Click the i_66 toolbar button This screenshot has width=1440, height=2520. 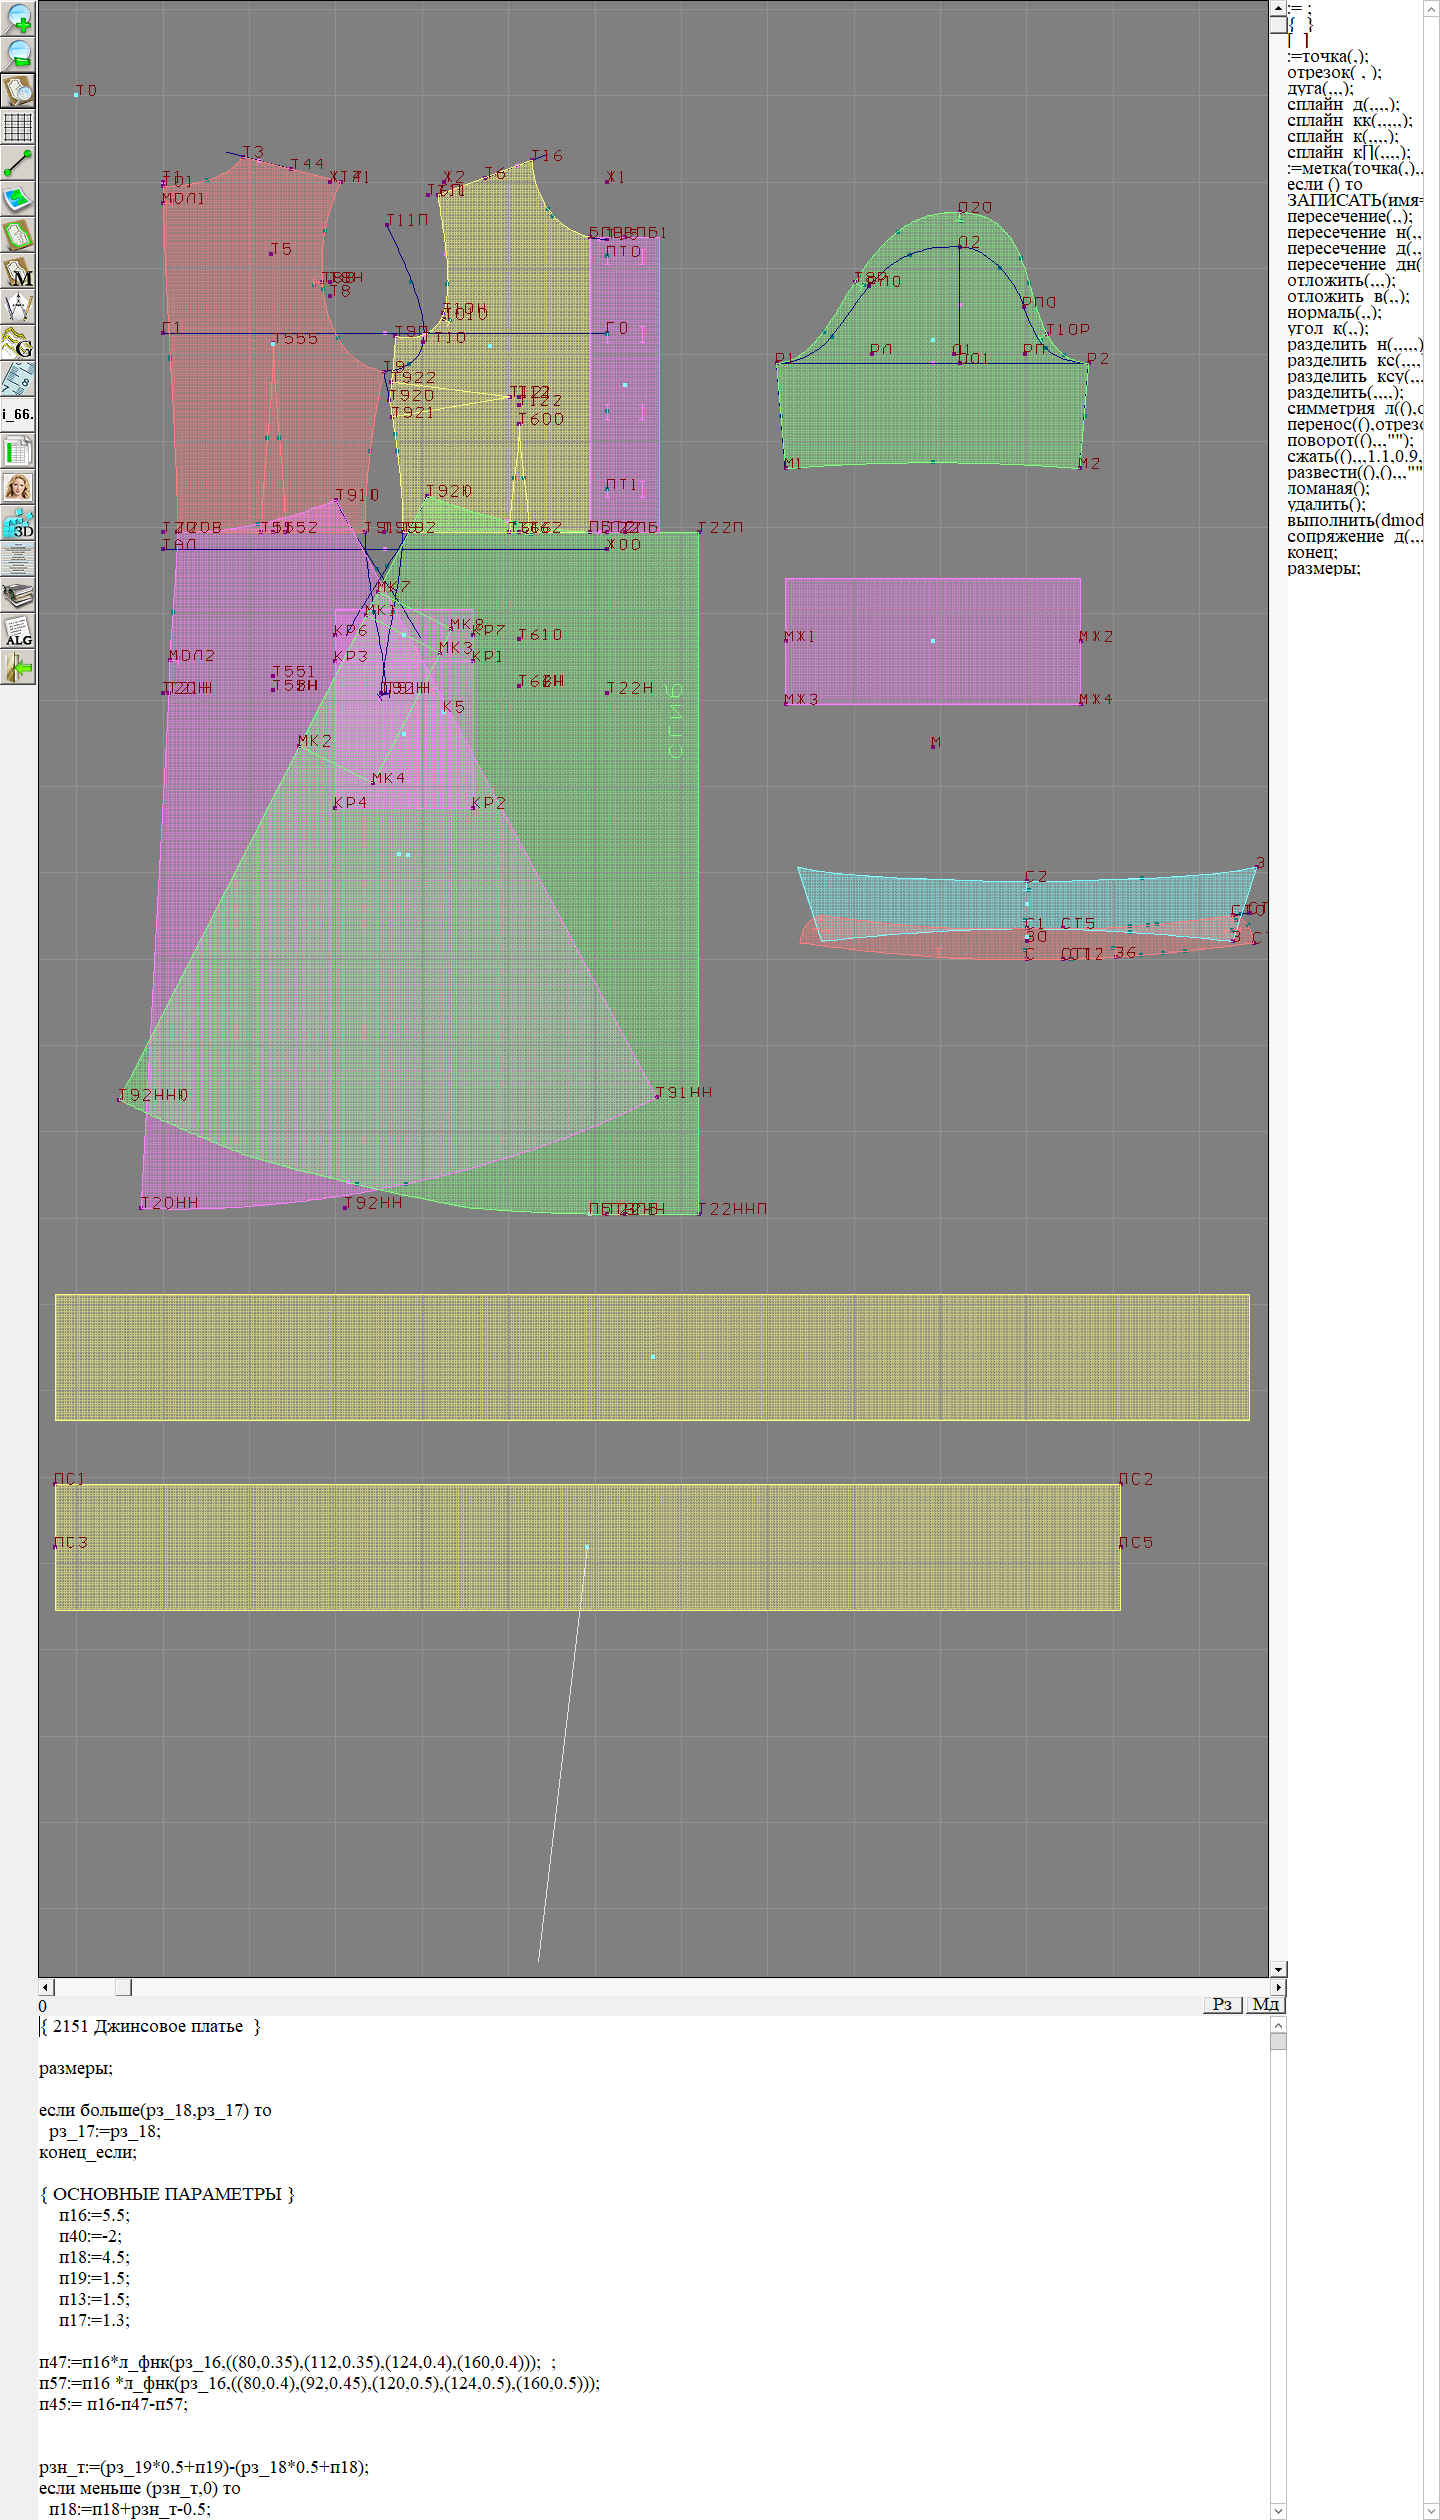click(18, 414)
